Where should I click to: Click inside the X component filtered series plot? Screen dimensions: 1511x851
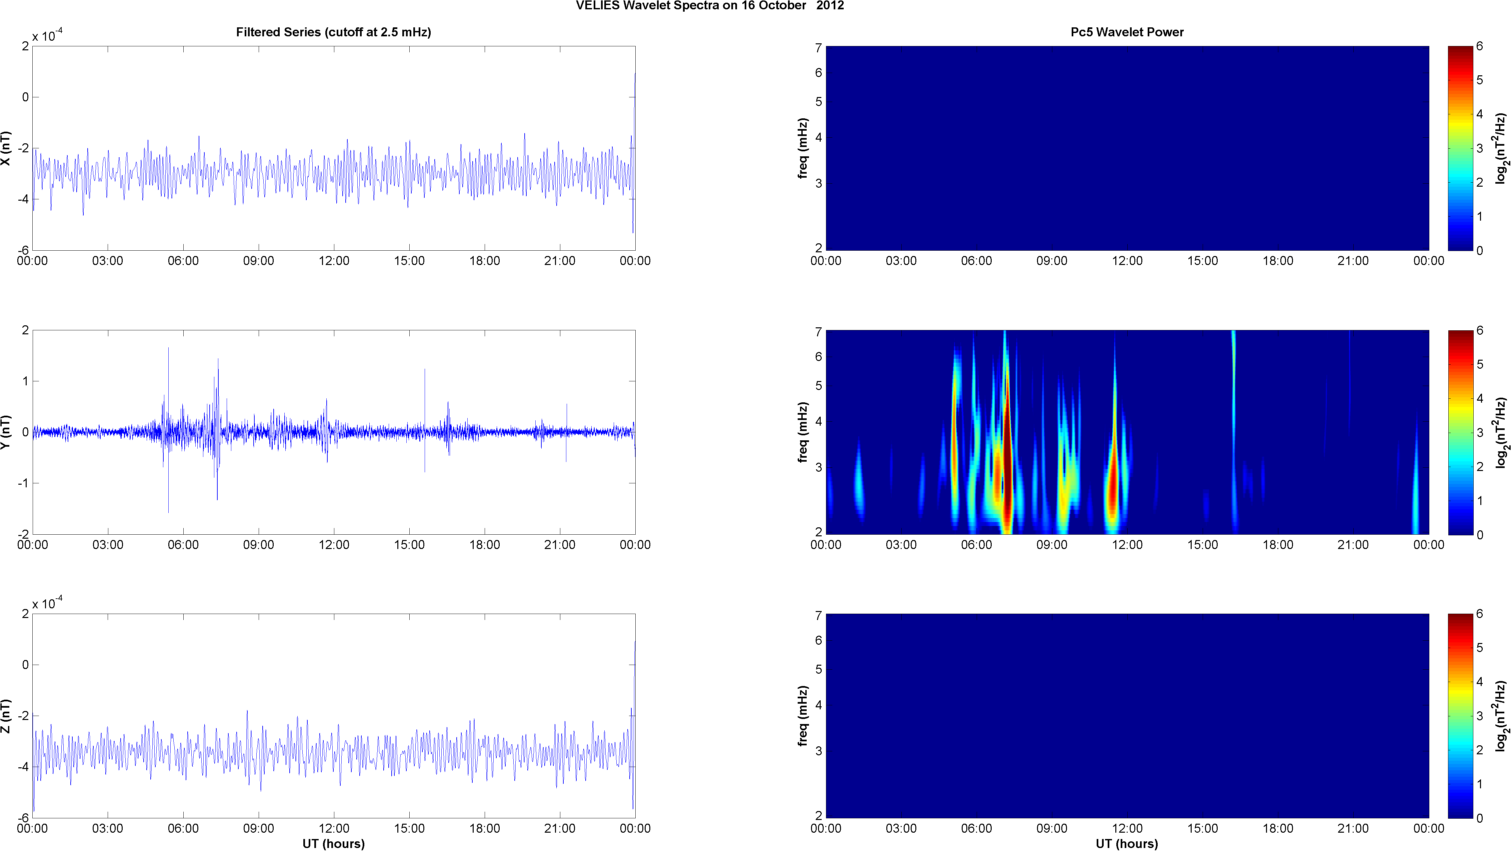pos(334,148)
